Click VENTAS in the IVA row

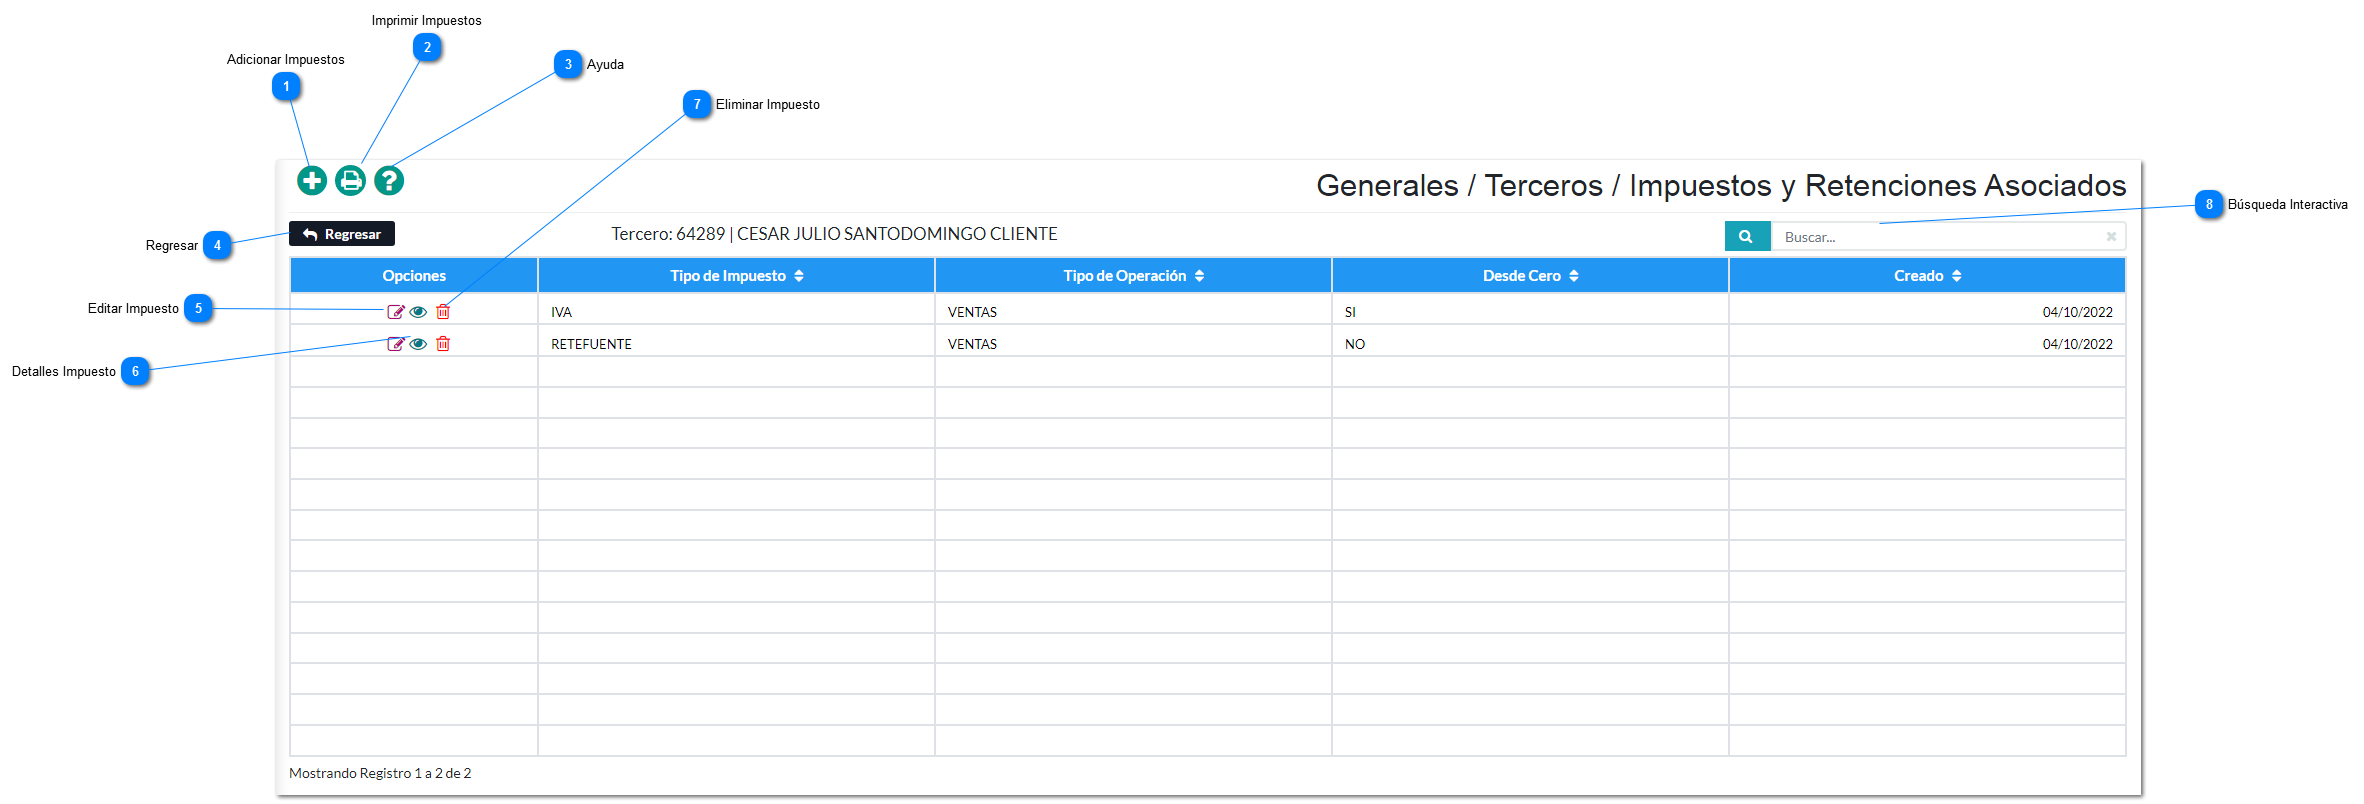[972, 312]
